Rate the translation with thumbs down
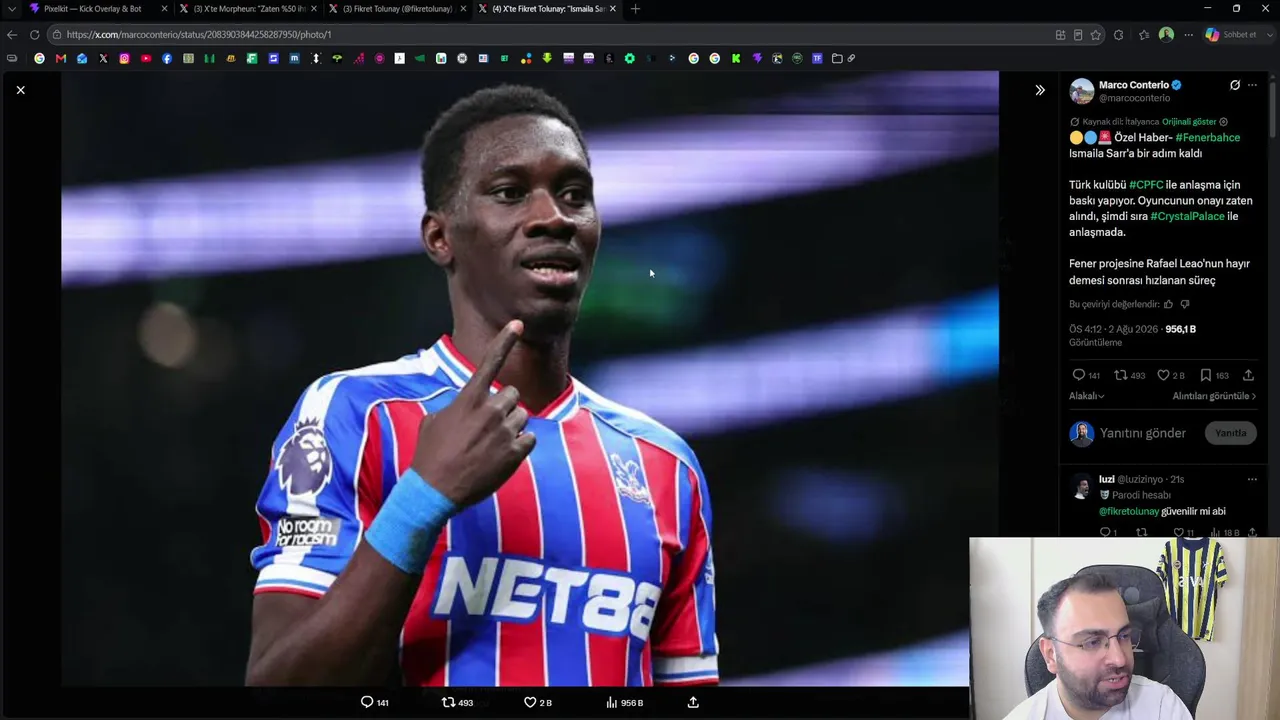1280x720 pixels. 1185,304
